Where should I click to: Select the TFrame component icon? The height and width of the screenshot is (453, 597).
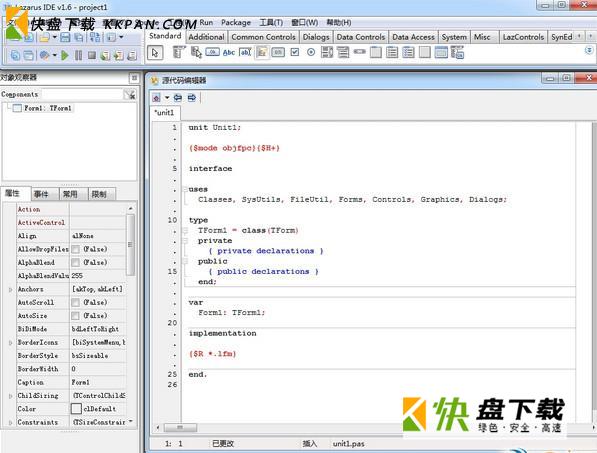click(441, 52)
